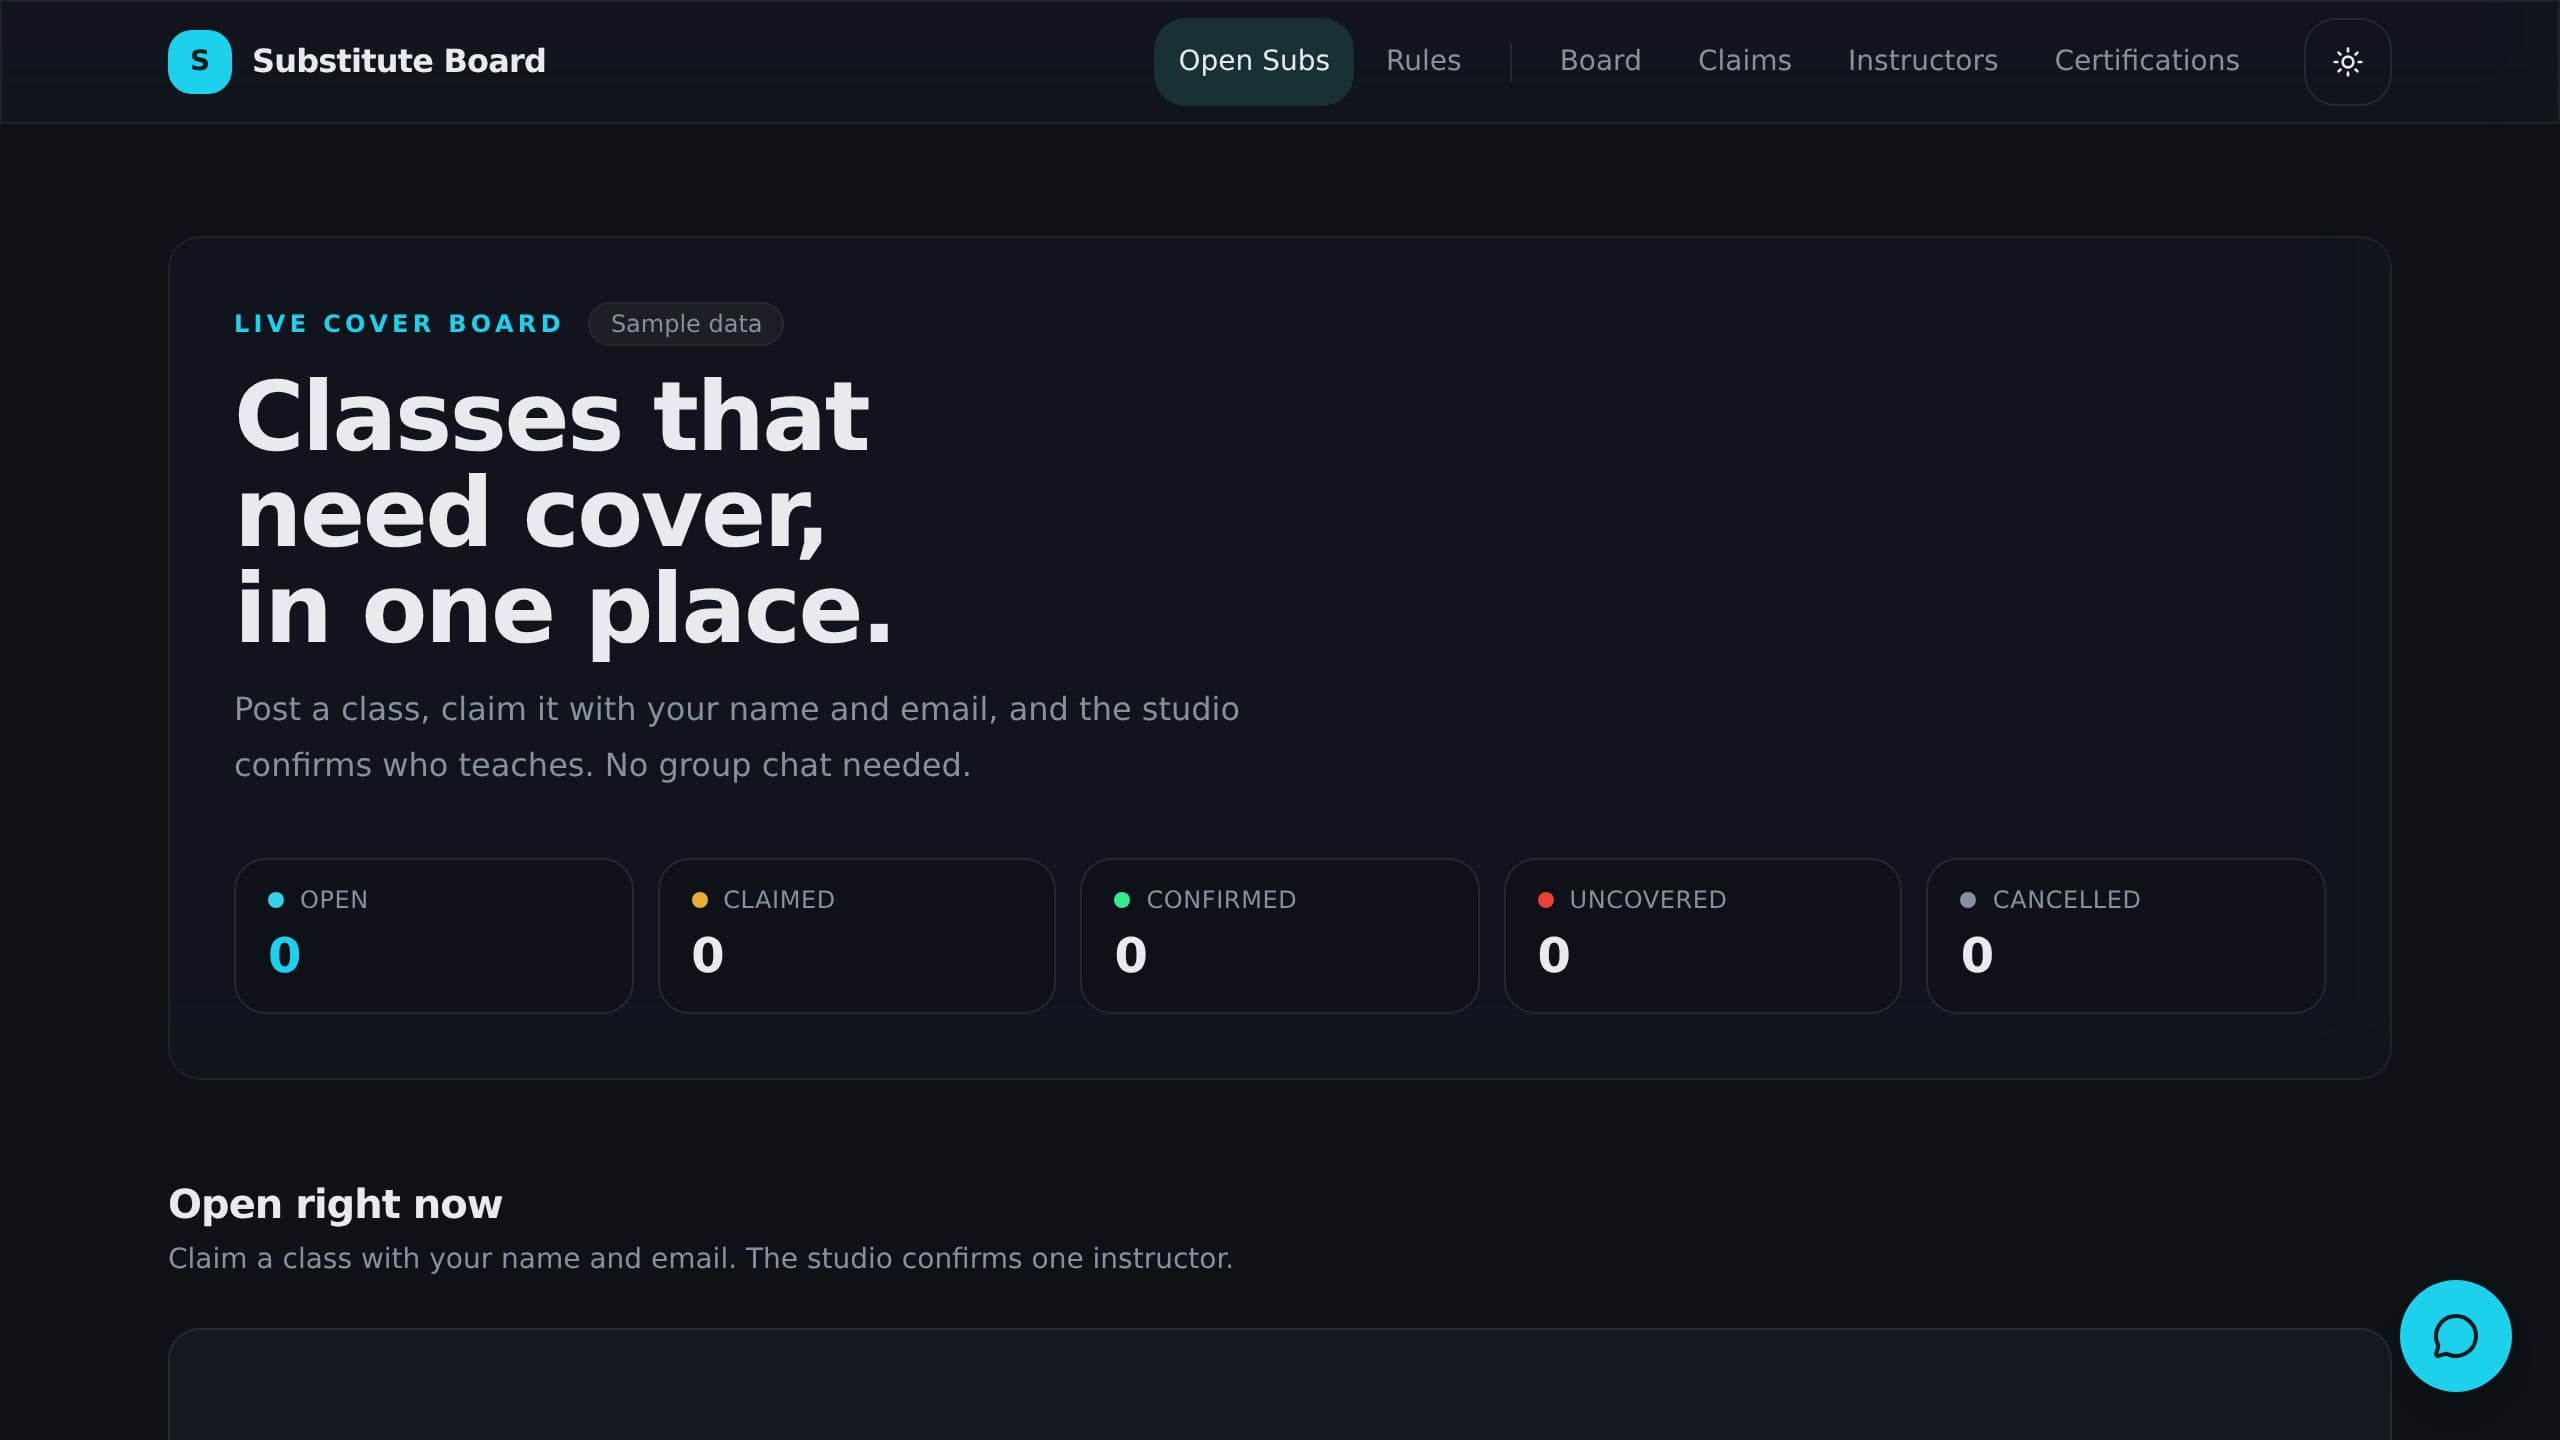
Task: Open the chat bubble floating button
Action: (2455, 1336)
